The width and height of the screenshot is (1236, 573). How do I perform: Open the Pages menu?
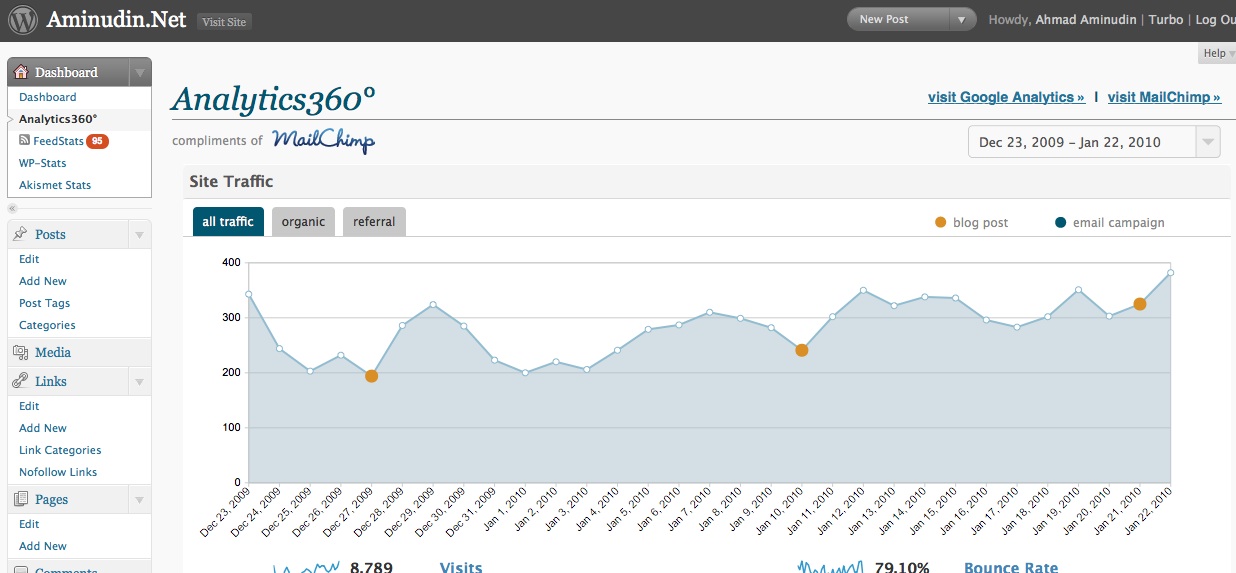(52, 499)
